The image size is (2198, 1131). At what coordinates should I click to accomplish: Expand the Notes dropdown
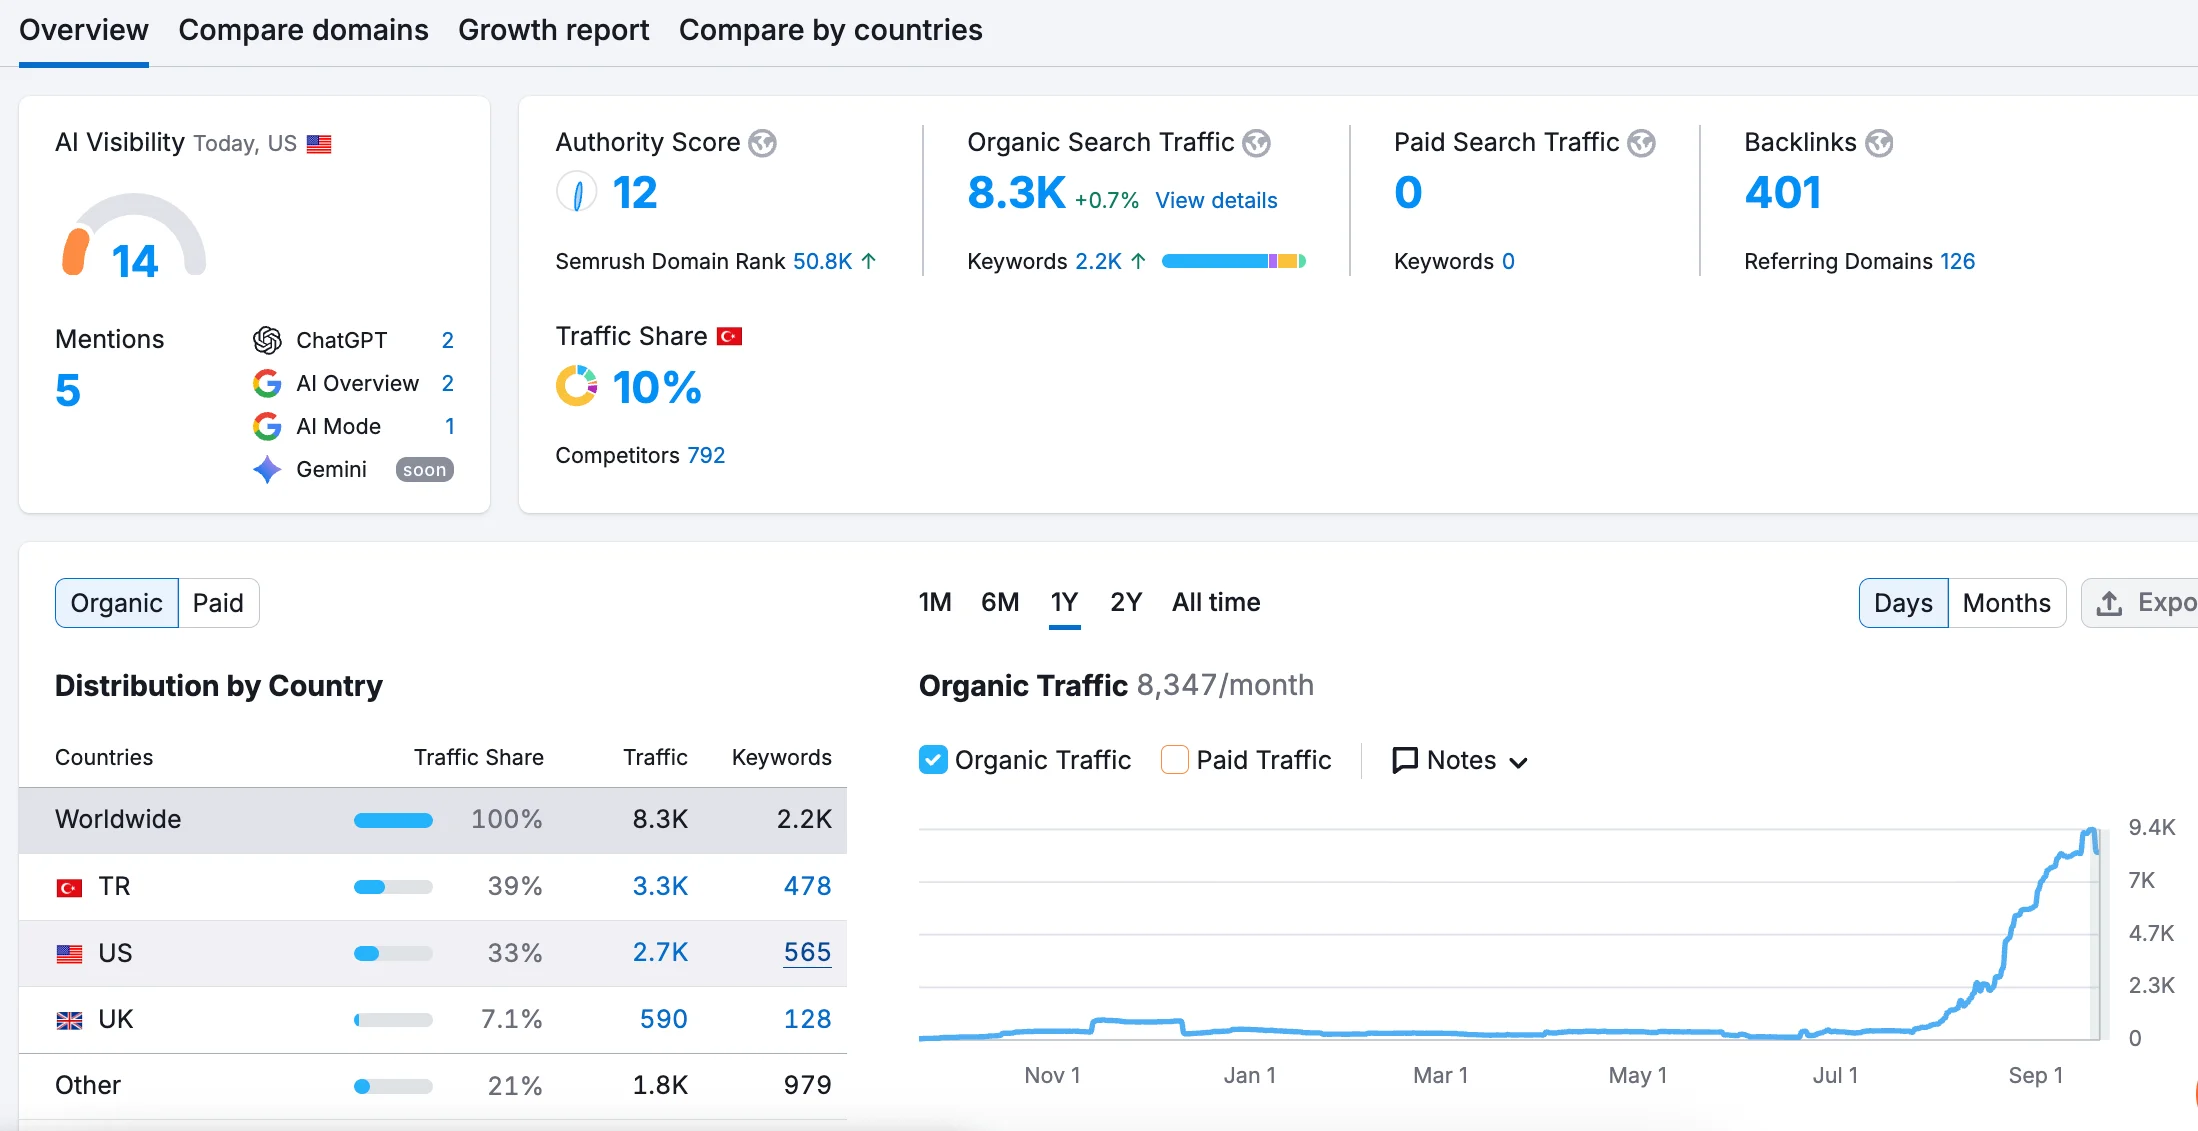click(1518, 762)
